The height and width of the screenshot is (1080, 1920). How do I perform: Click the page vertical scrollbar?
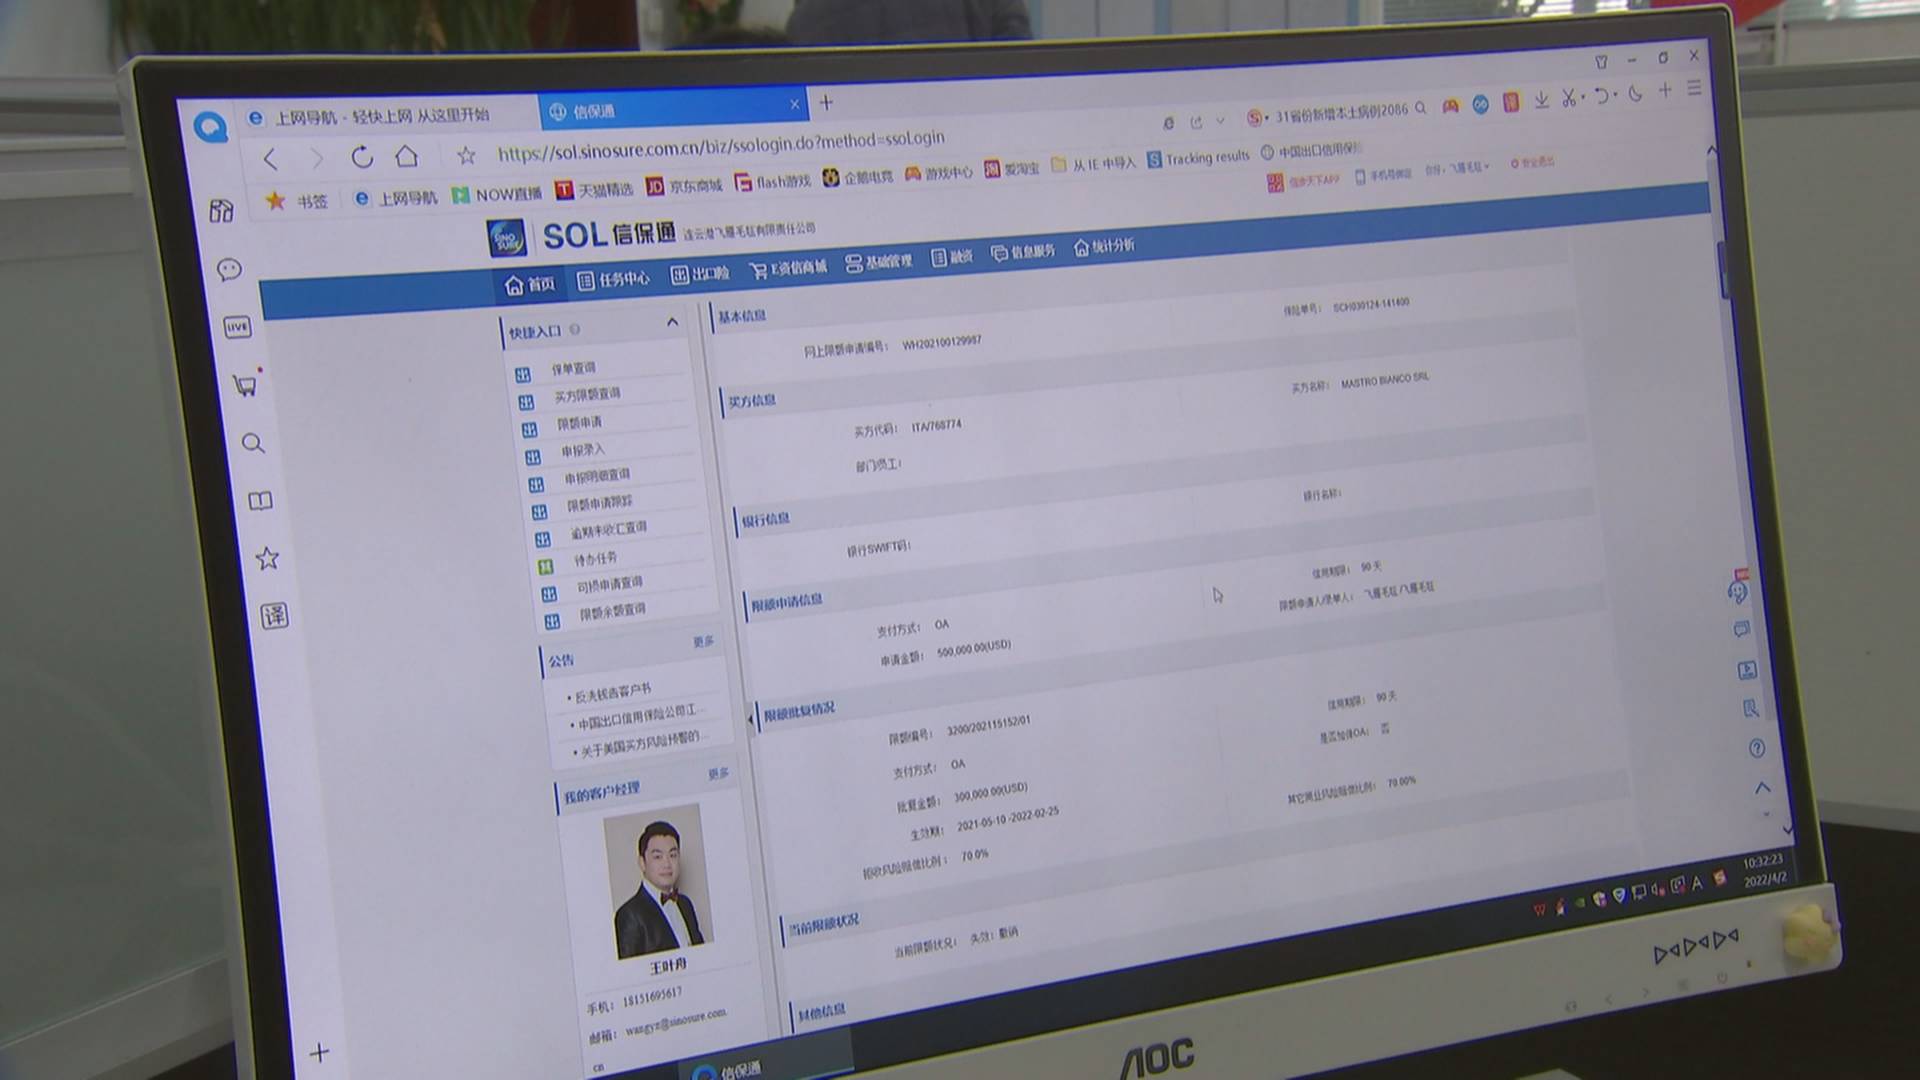pyautogui.click(x=1723, y=270)
